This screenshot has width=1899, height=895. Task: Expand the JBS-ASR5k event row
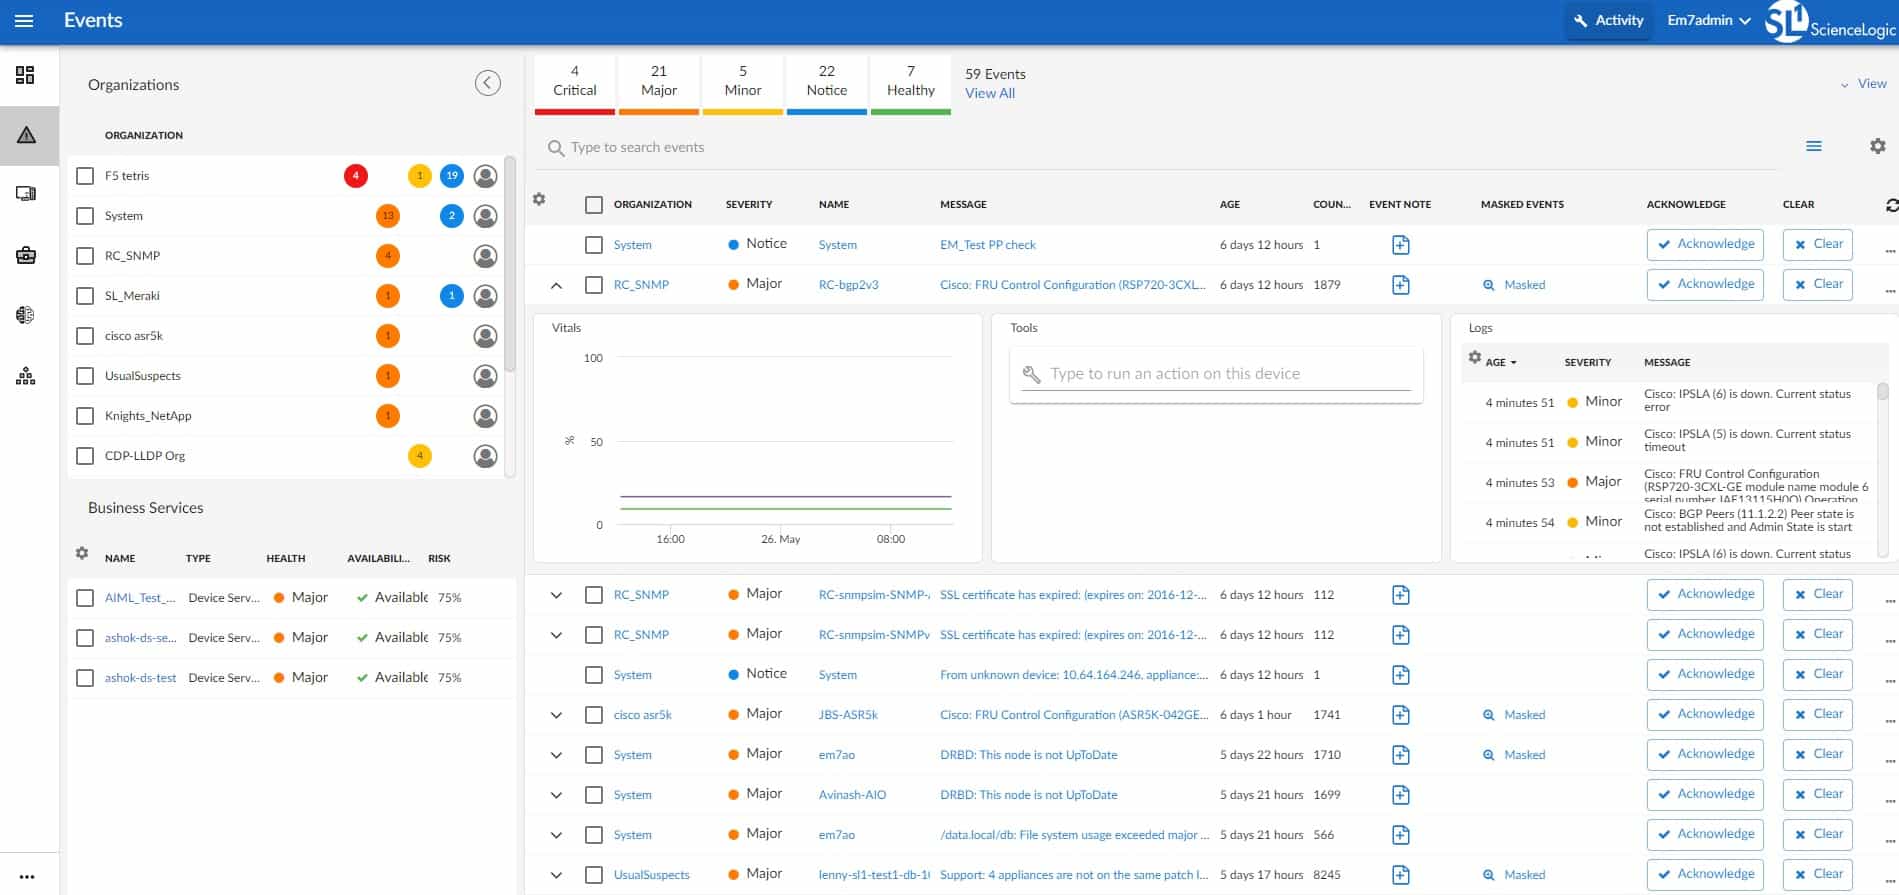(557, 715)
